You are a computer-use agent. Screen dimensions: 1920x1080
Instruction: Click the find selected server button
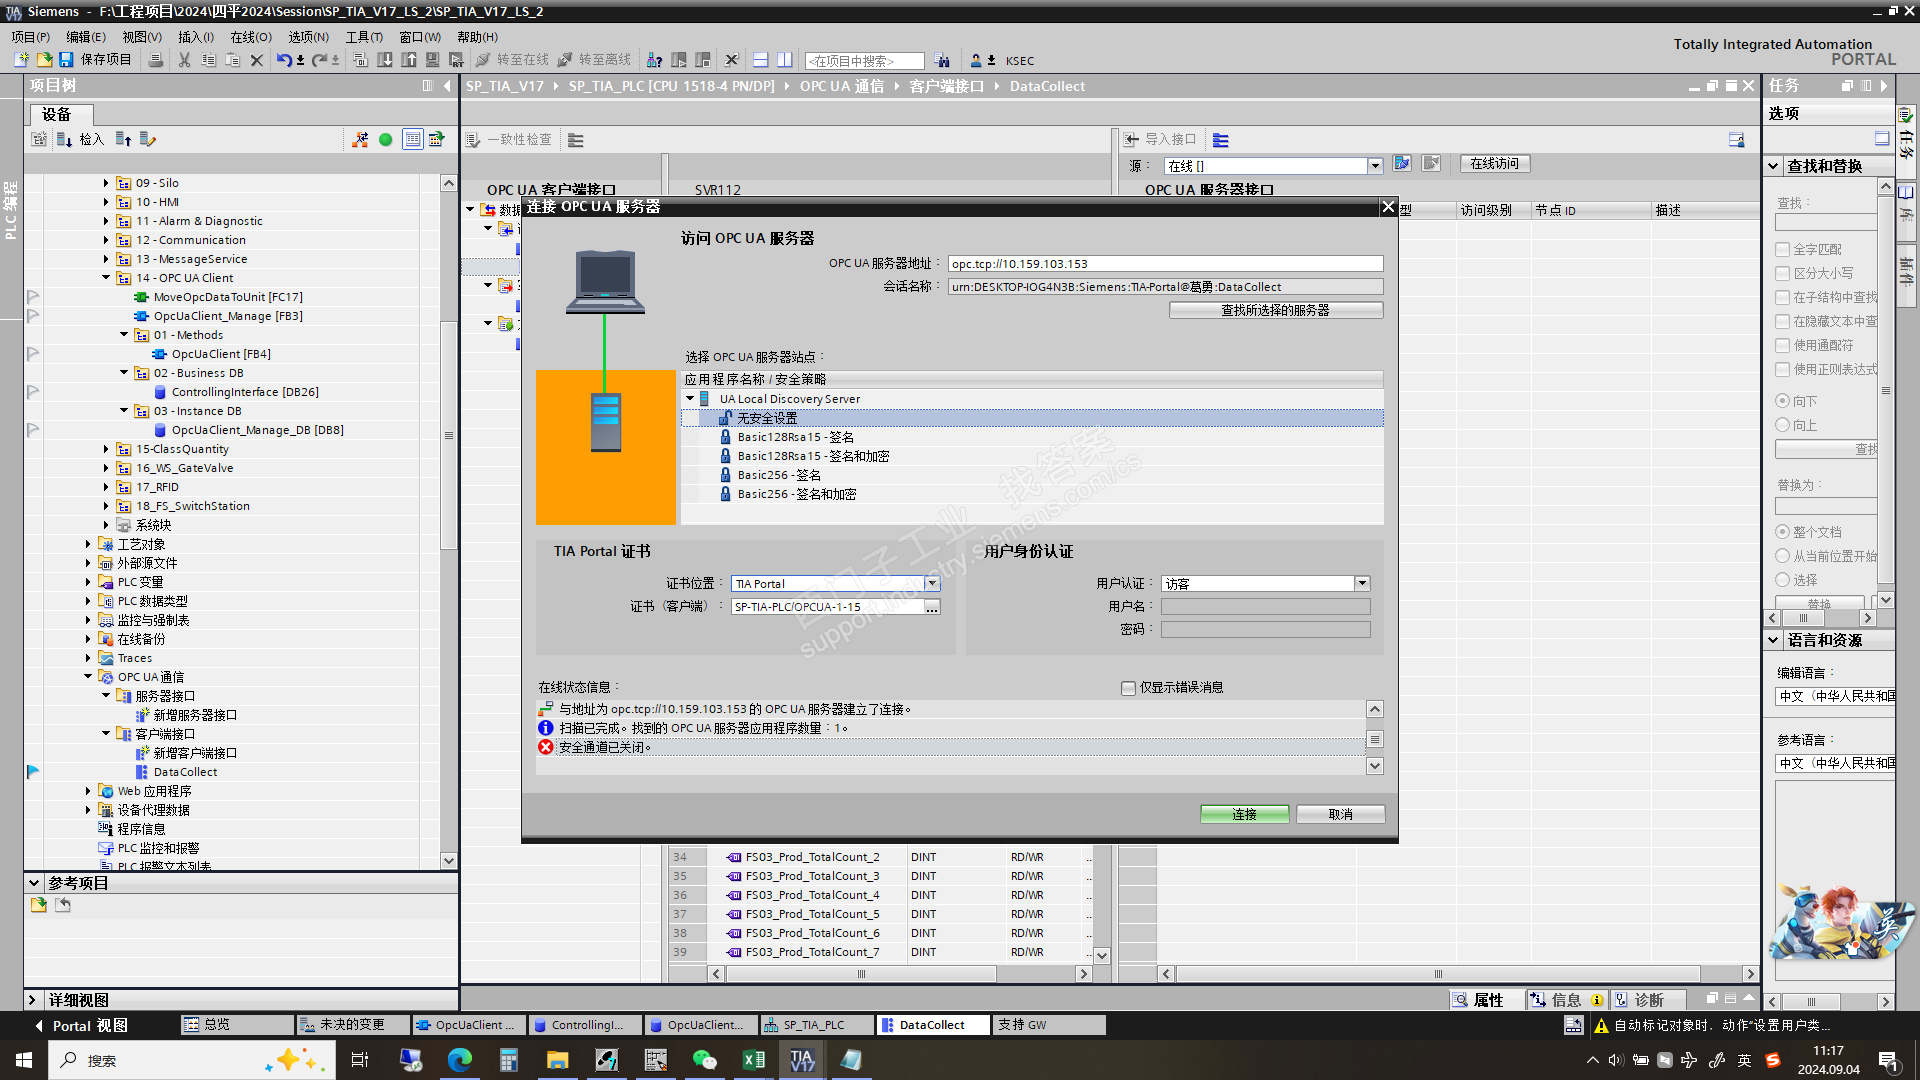click(1275, 310)
